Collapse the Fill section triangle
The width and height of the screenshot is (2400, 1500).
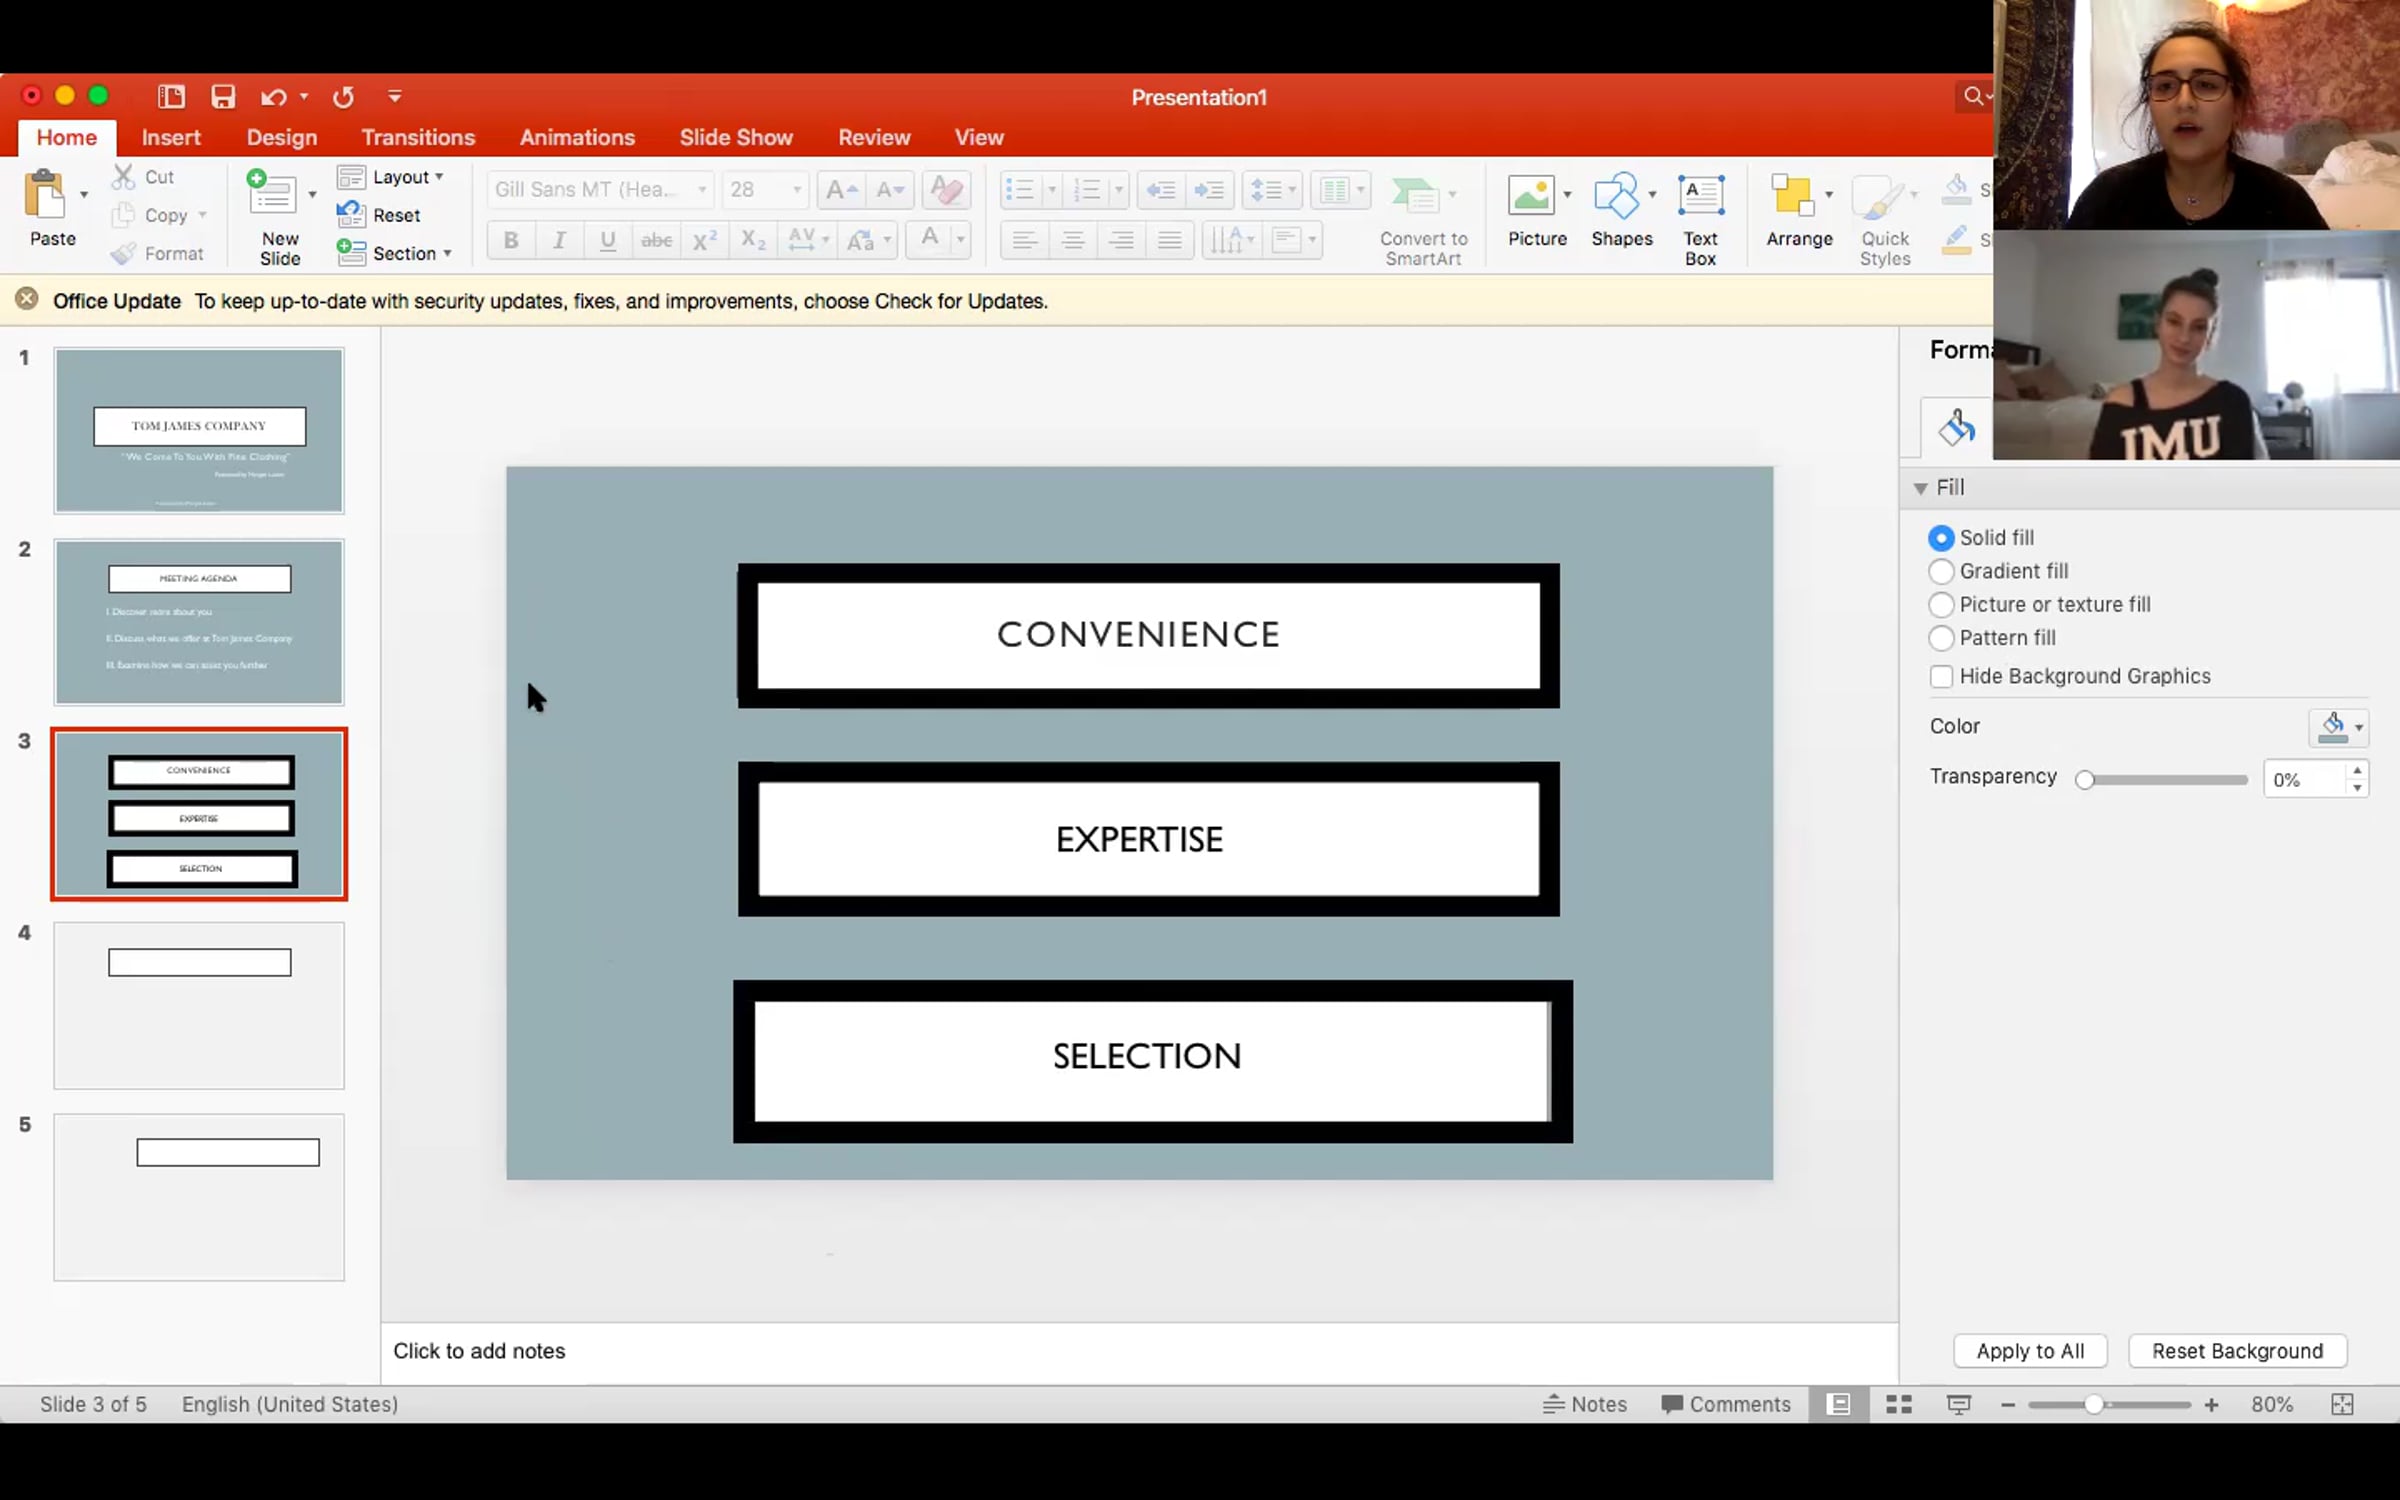(x=1920, y=488)
